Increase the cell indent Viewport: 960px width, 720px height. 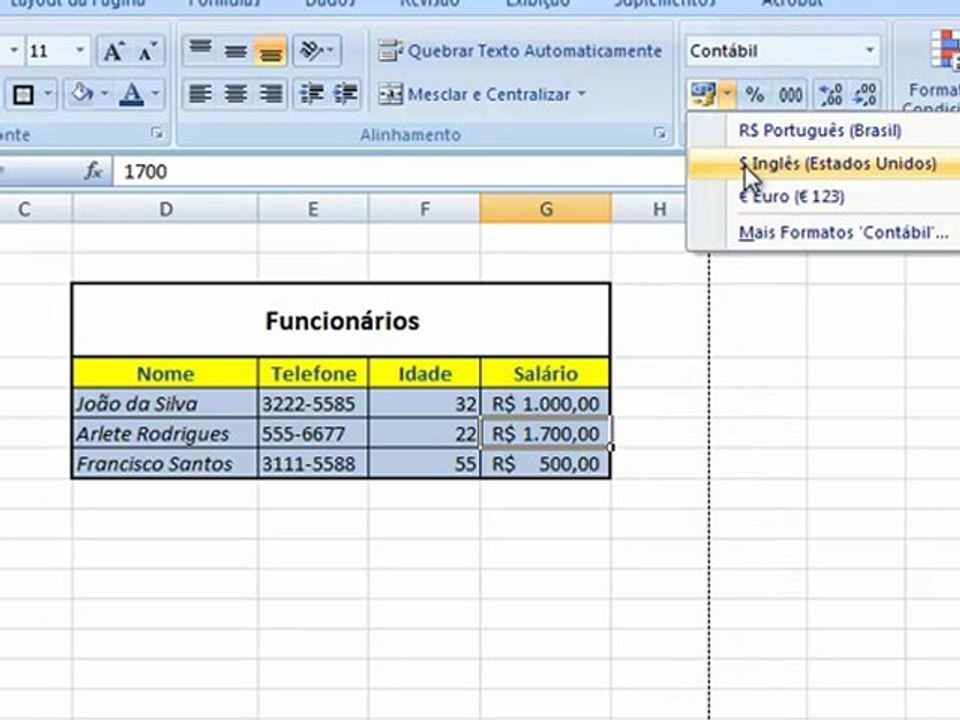[345, 94]
